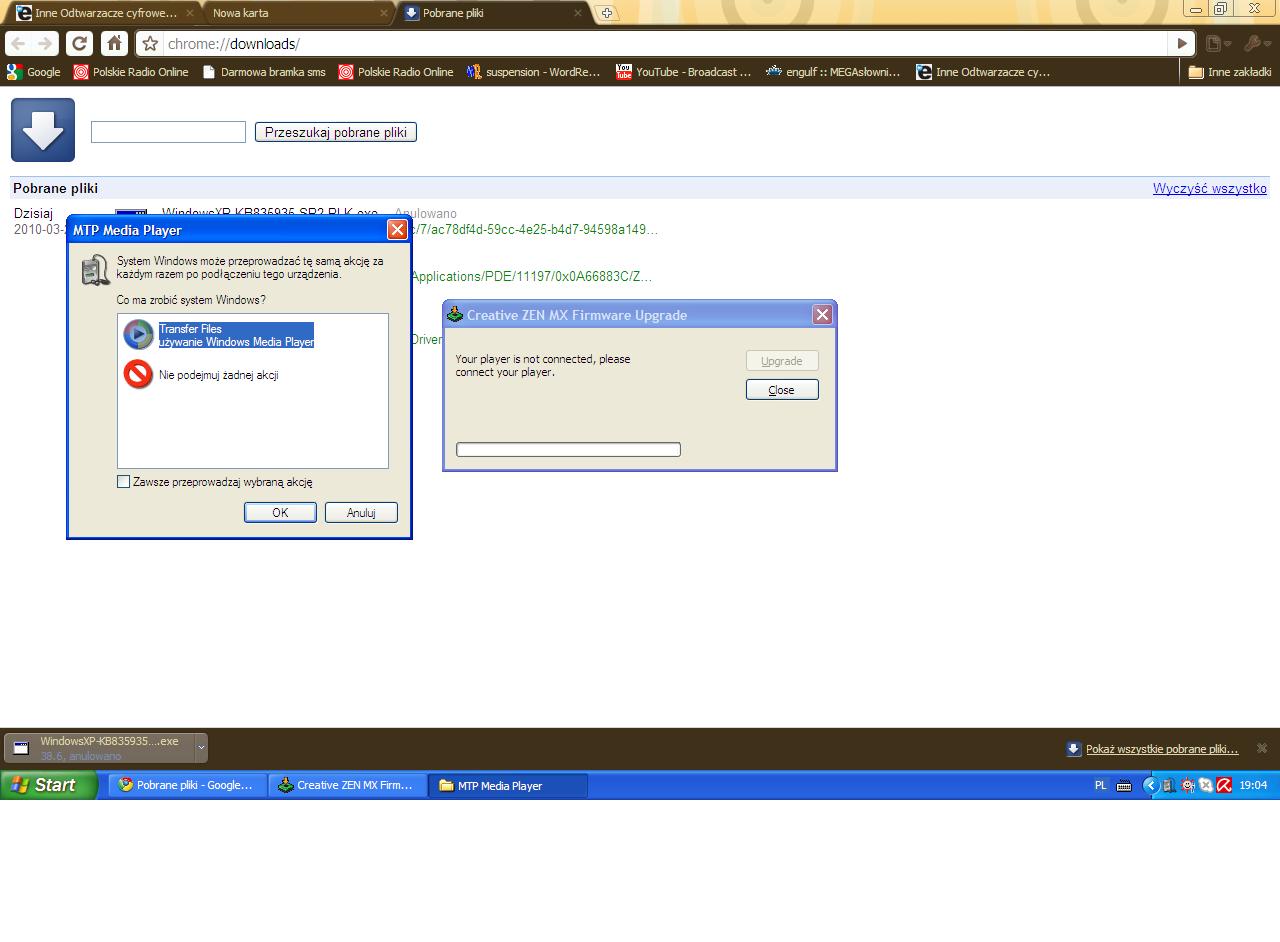Image resolution: width=1280 pixels, height=942 pixels.
Task: Click the sun smiley tray icon
Action: tap(1188, 786)
